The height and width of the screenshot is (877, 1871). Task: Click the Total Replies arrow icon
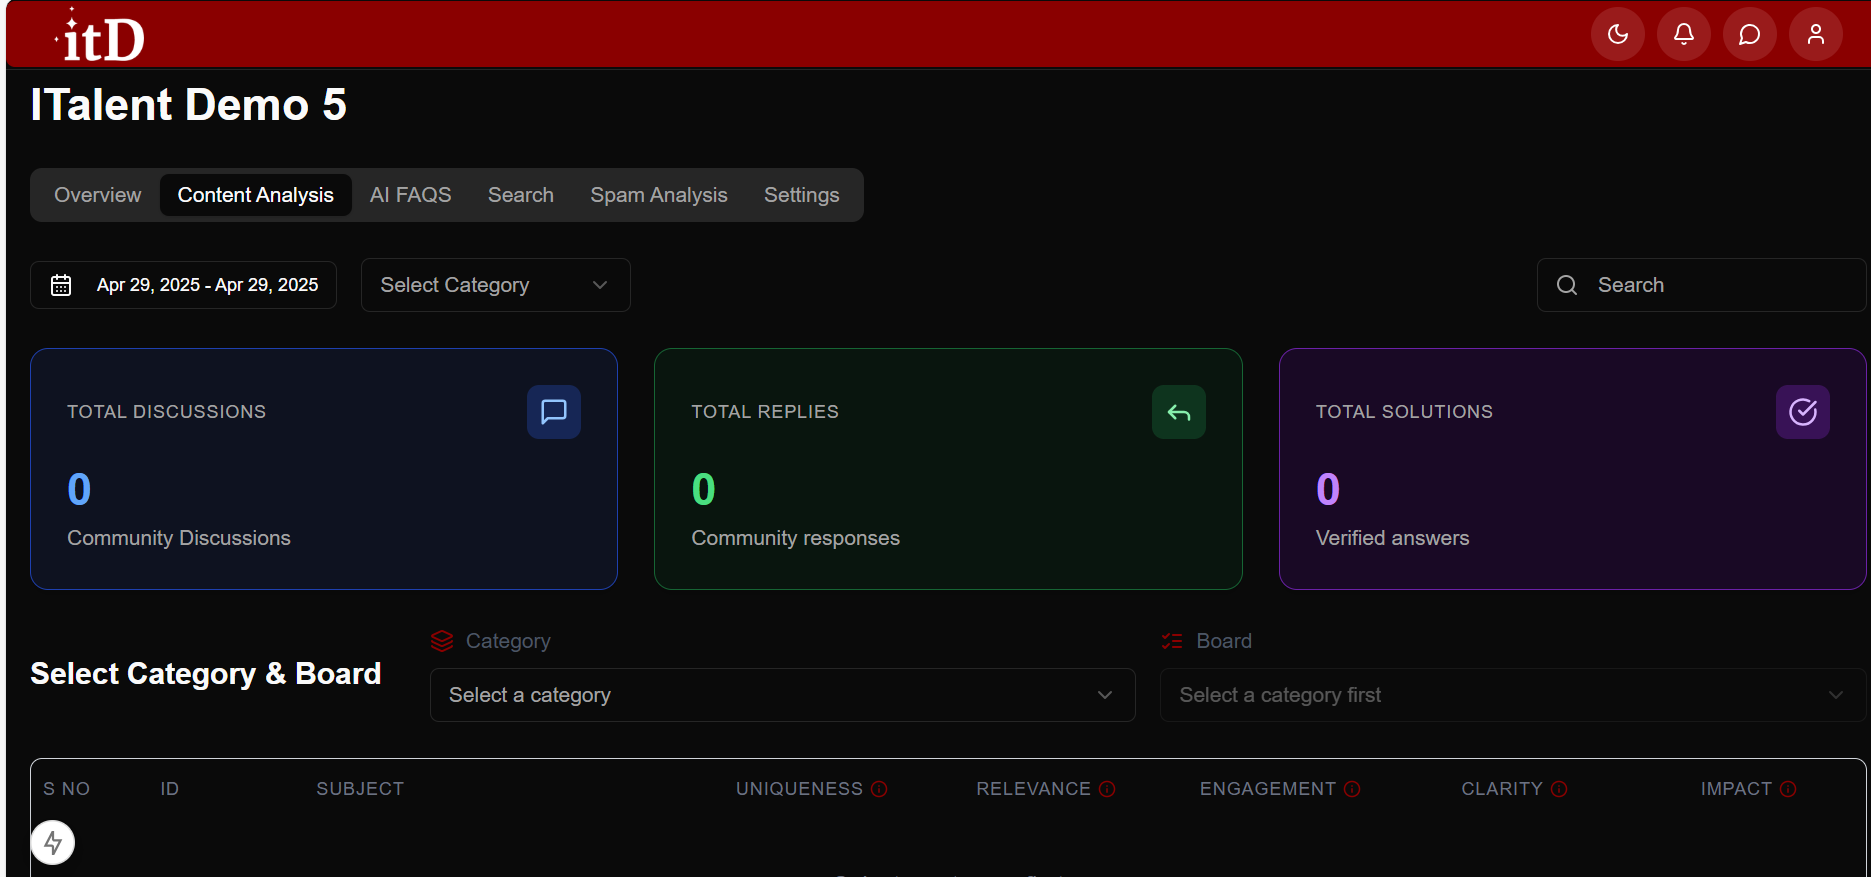[x=1178, y=412]
